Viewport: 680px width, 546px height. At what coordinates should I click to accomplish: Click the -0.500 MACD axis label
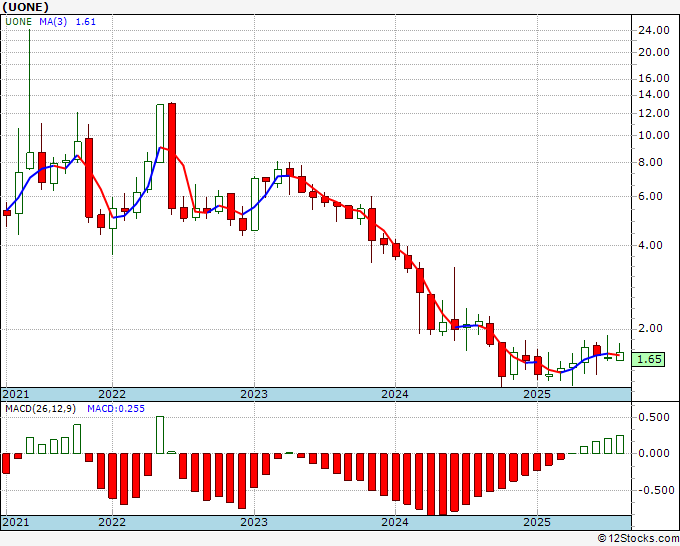tap(656, 490)
